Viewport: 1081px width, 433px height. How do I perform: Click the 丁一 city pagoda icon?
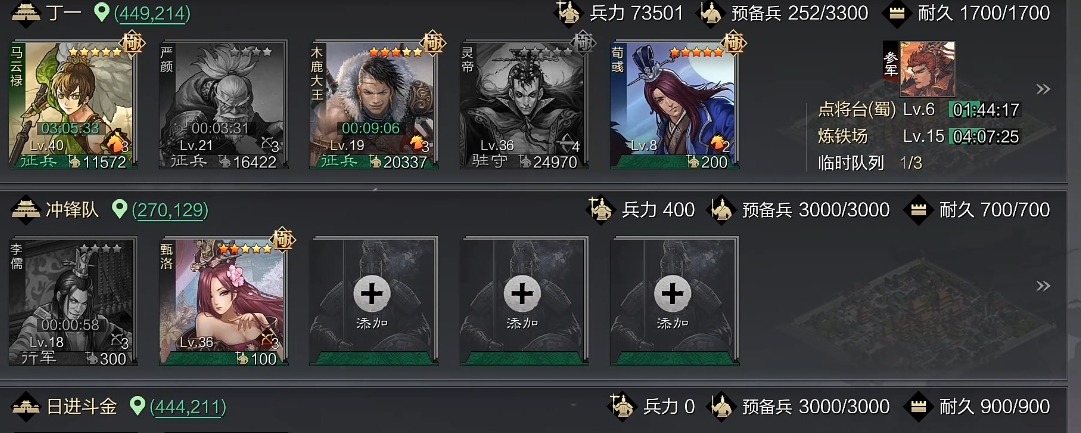pyautogui.click(x=26, y=13)
